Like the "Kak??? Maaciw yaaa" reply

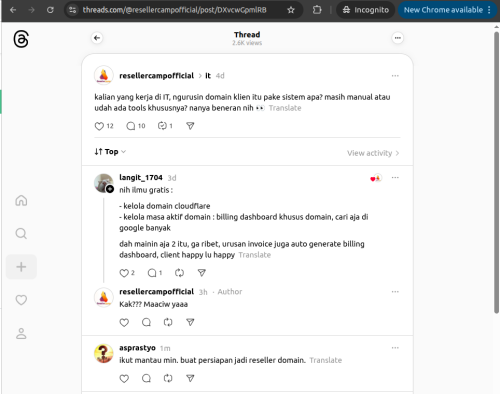(124, 322)
